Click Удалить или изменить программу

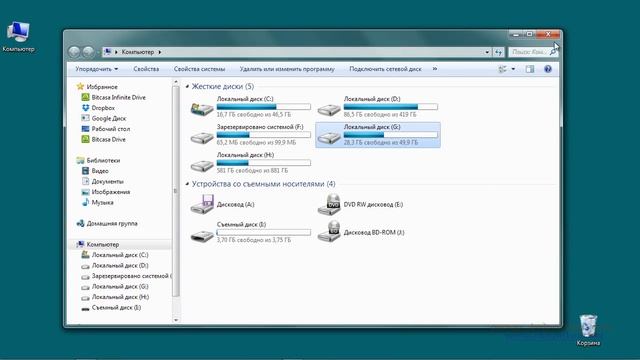point(287,69)
